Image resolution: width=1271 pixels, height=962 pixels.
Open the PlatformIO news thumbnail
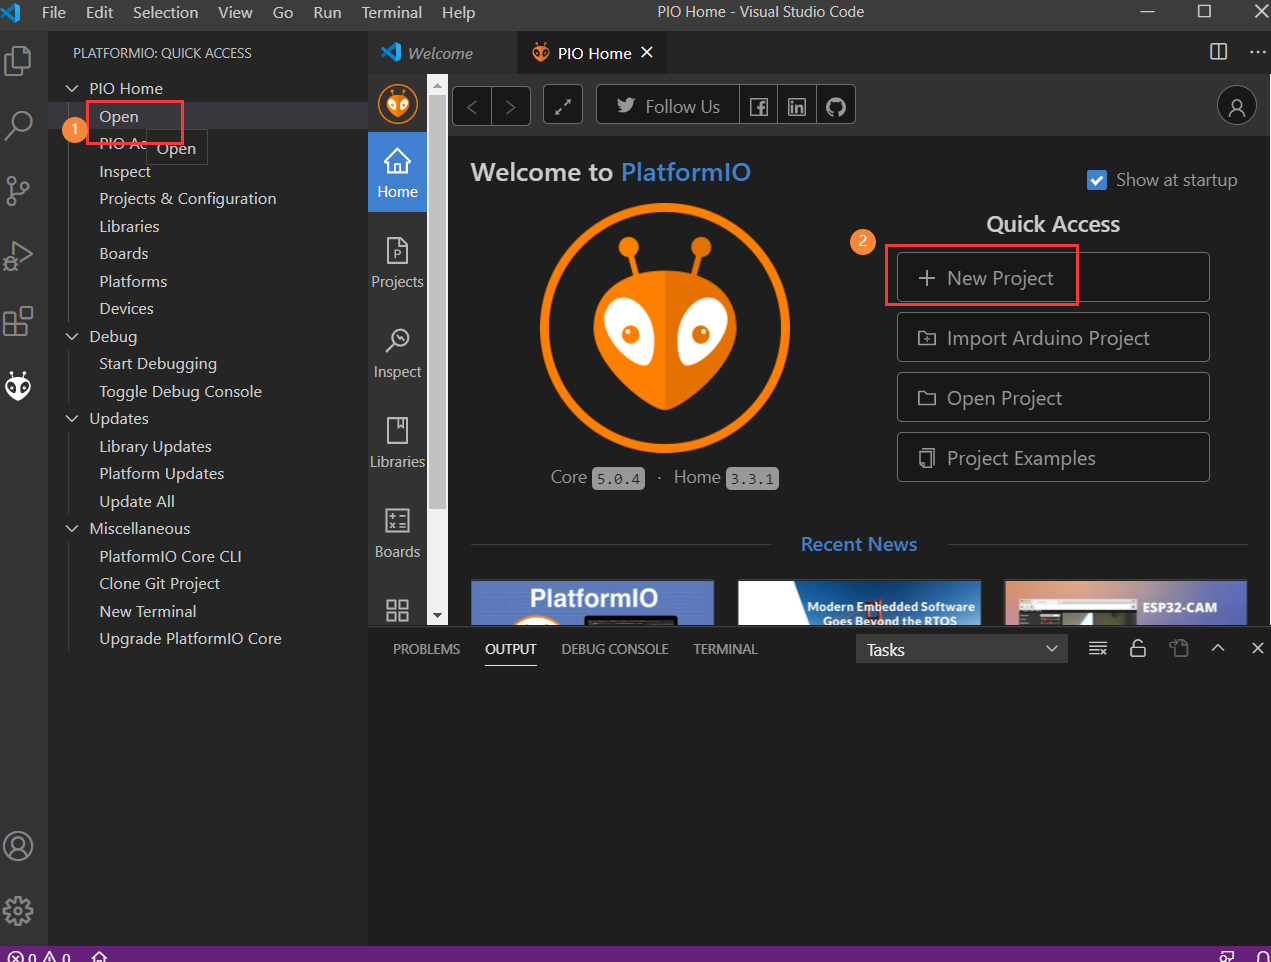[592, 603]
